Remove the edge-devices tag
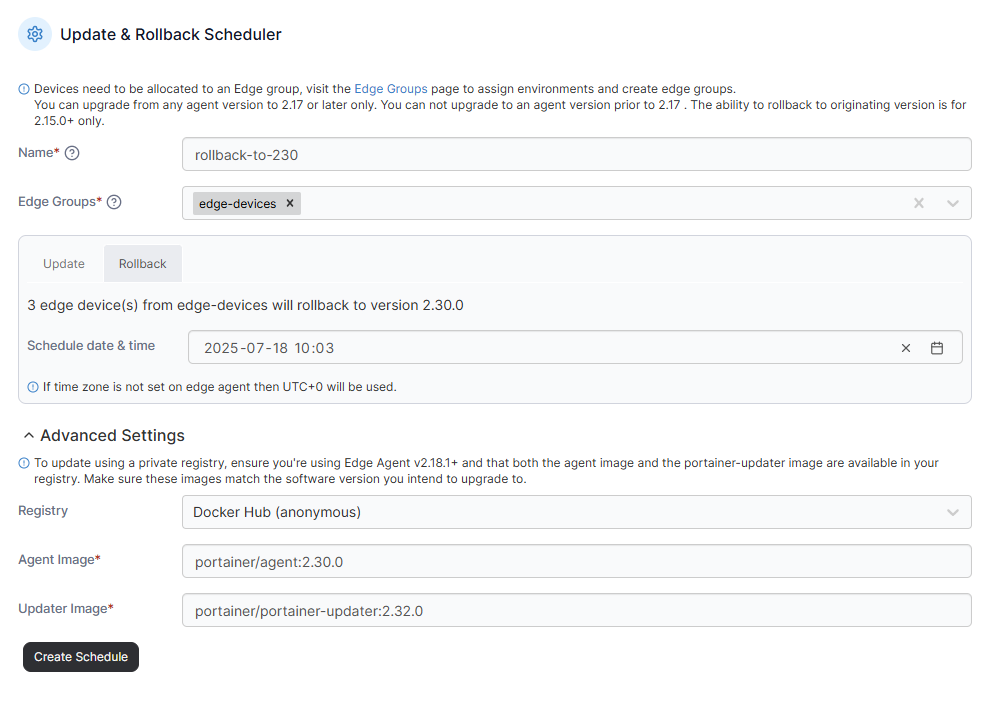The image size is (986, 701). [290, 203]
